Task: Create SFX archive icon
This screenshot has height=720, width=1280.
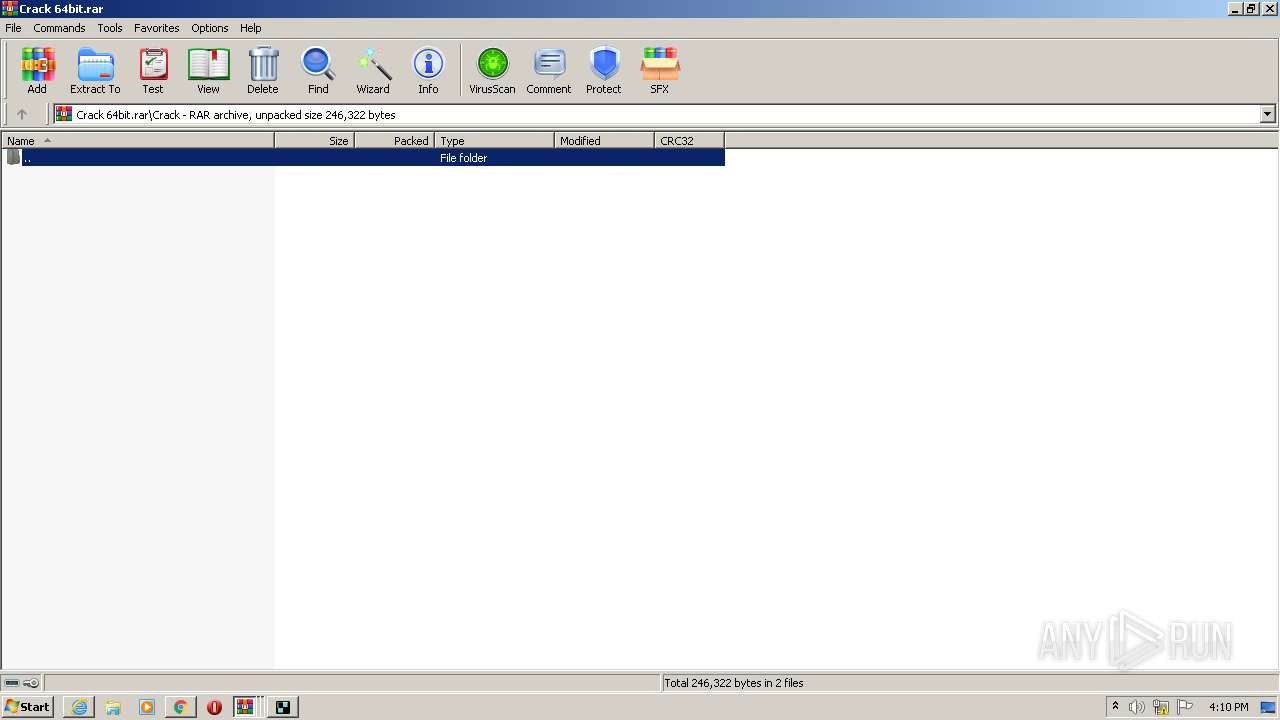Action: click(660, 70)
